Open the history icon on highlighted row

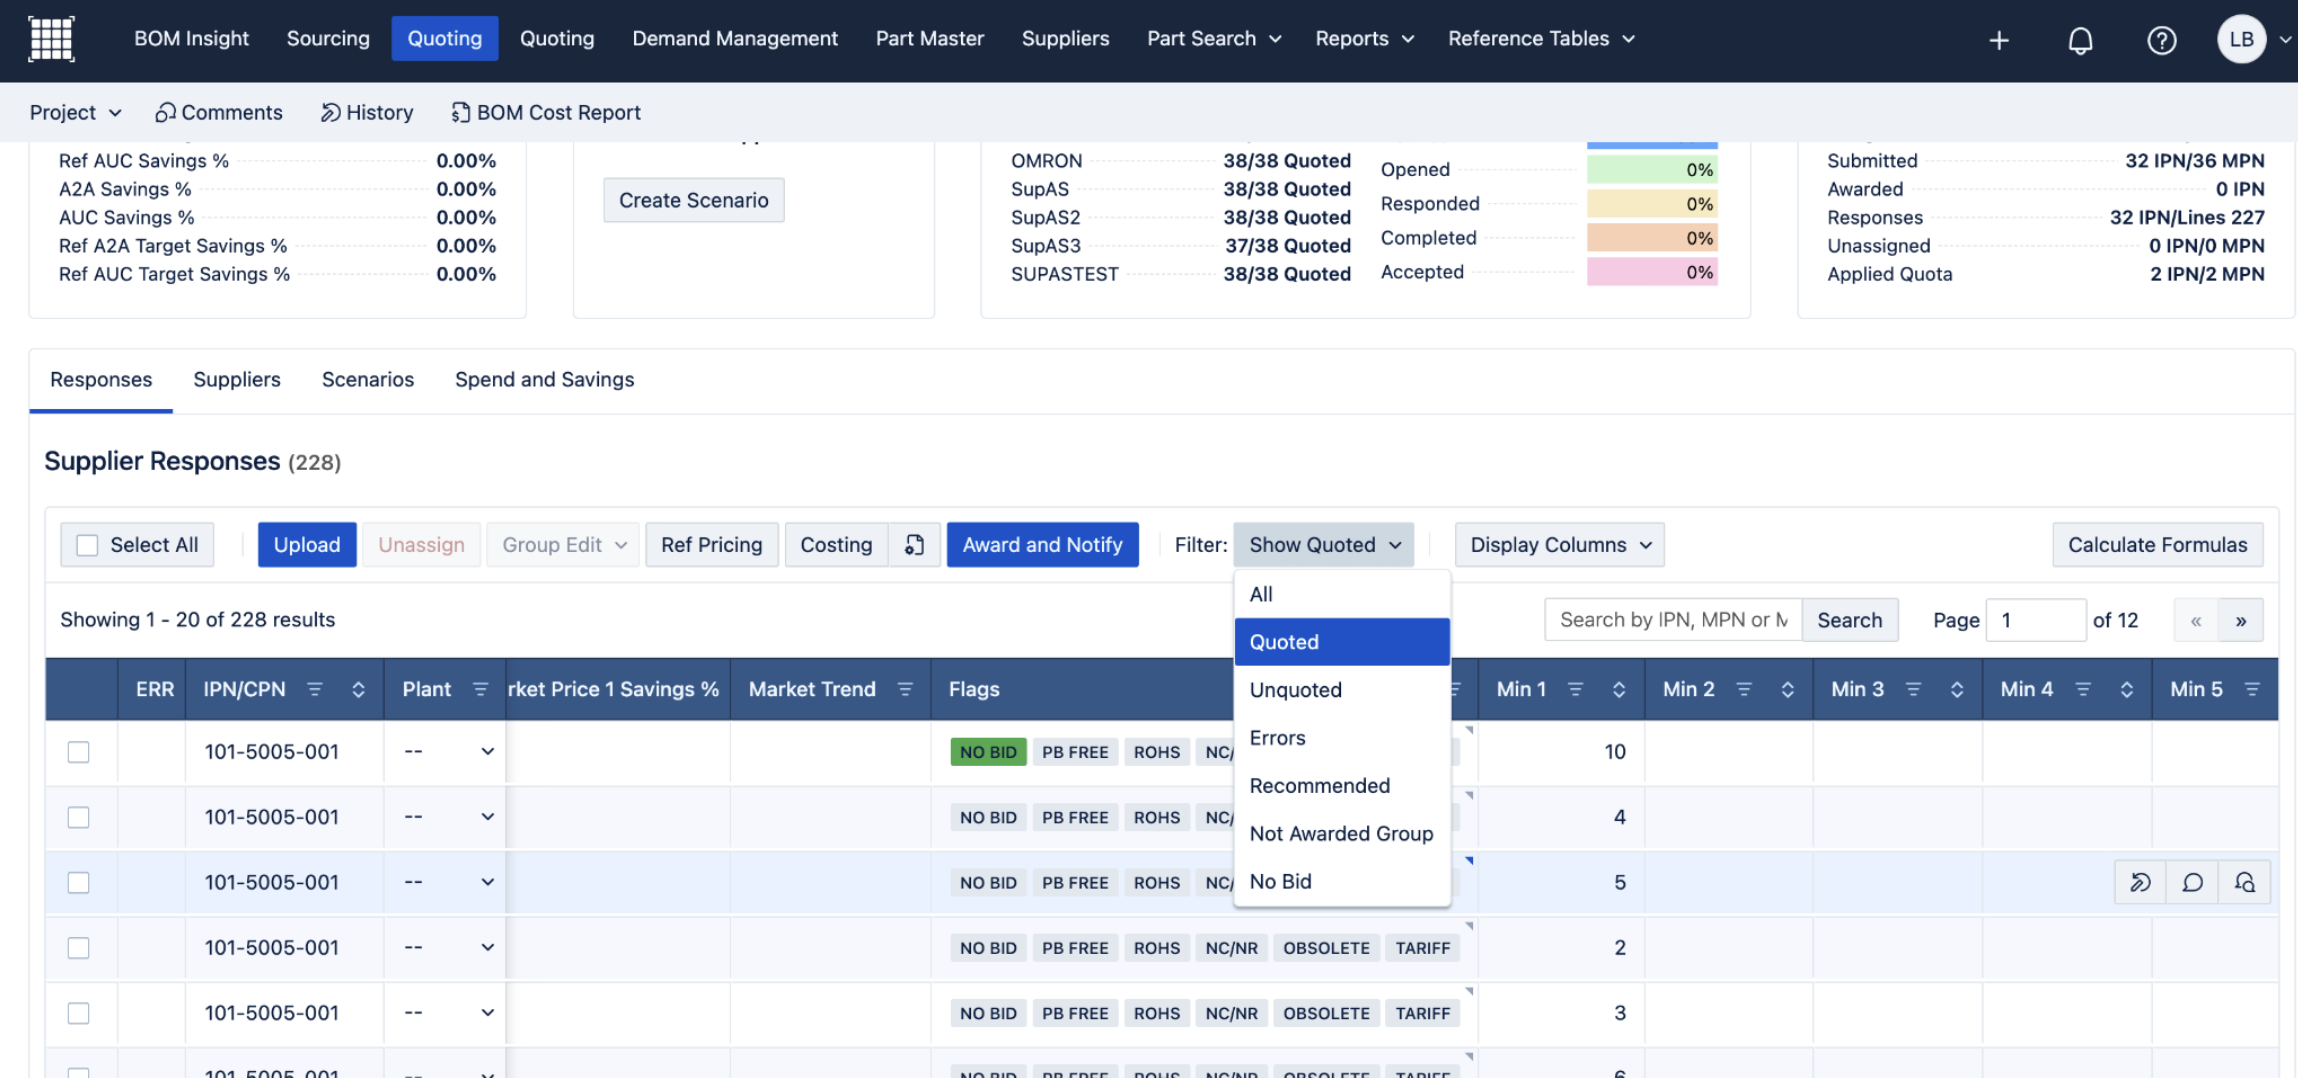coord(2140,882)
